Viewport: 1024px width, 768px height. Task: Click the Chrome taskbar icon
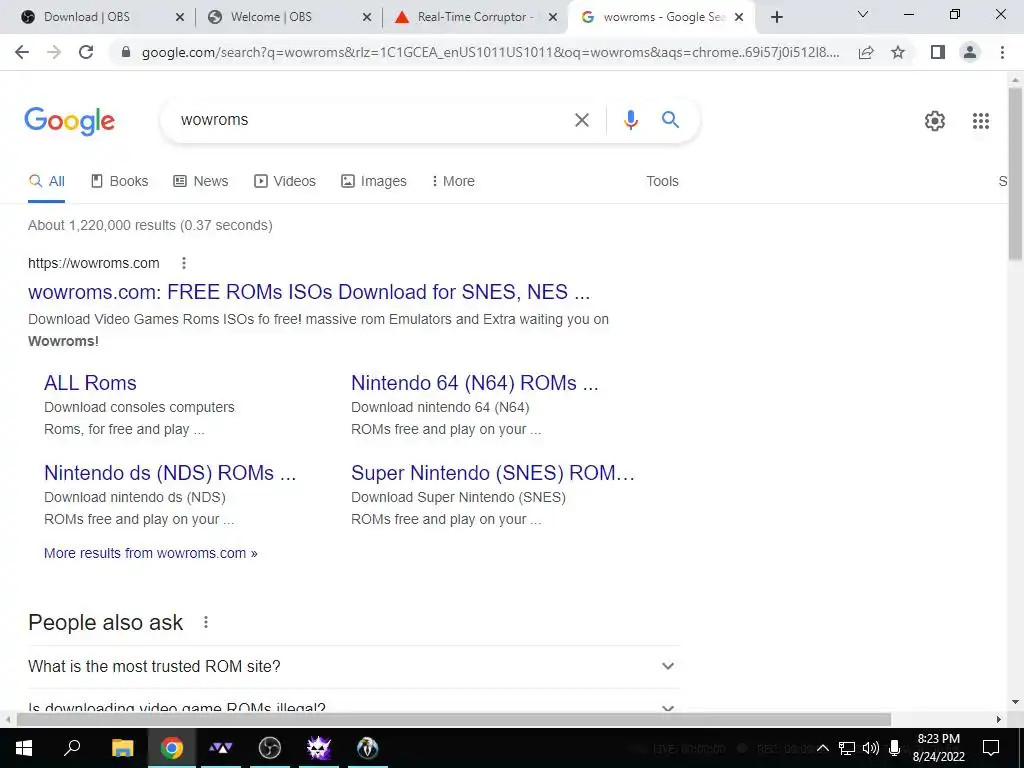172,748
